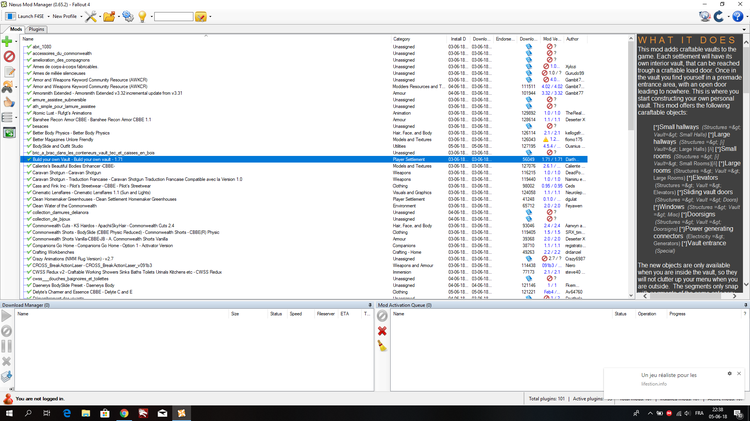Toggle green check for Better Body Physics
The height and width of the screenshot is (421, 750).
(x=29, y=133)
